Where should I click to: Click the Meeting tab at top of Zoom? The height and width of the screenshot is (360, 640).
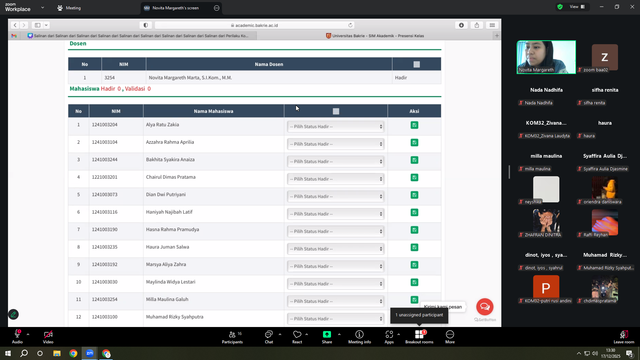tap(69, 8)
